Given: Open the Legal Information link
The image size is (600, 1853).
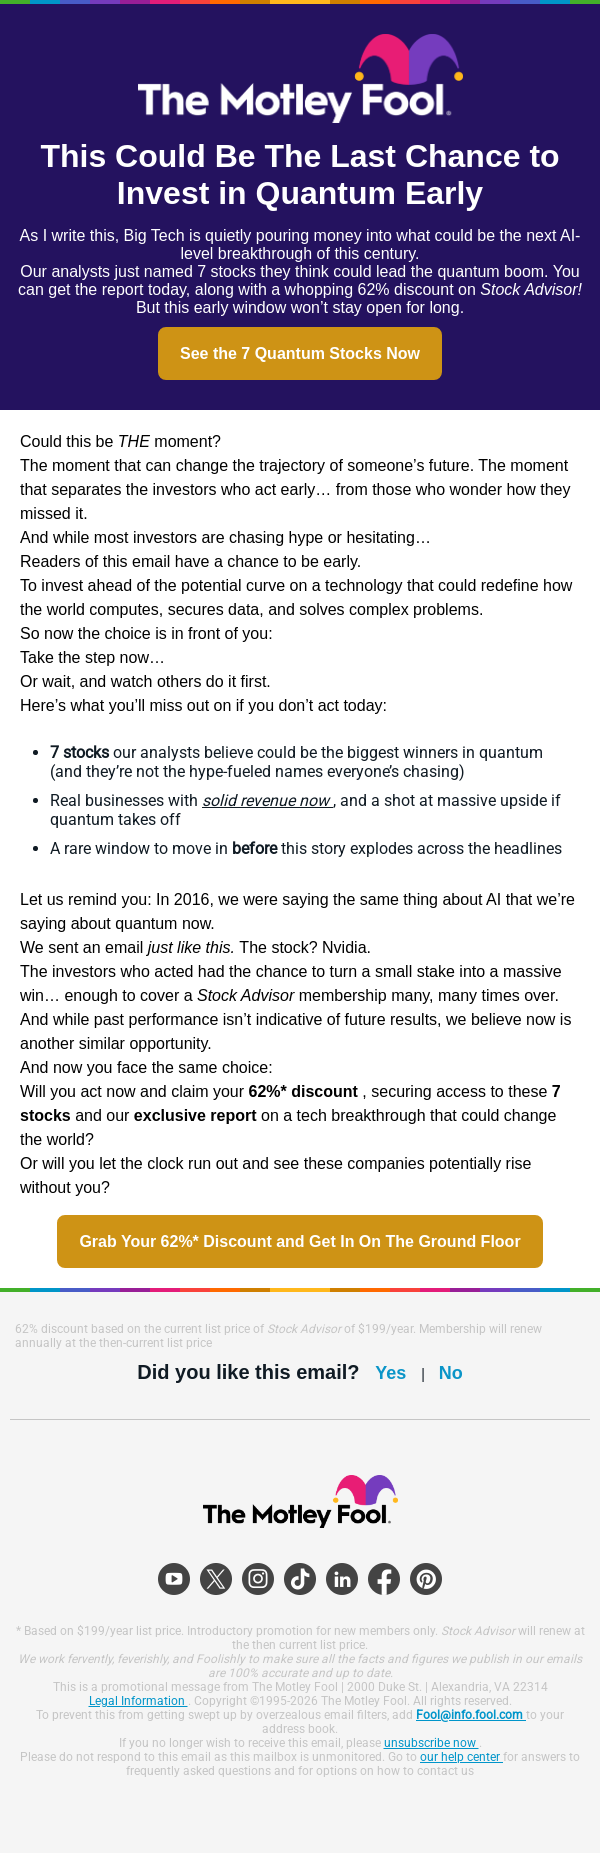Looking at the screenshot, I should pyautogui.click(x=137, y=1700).
